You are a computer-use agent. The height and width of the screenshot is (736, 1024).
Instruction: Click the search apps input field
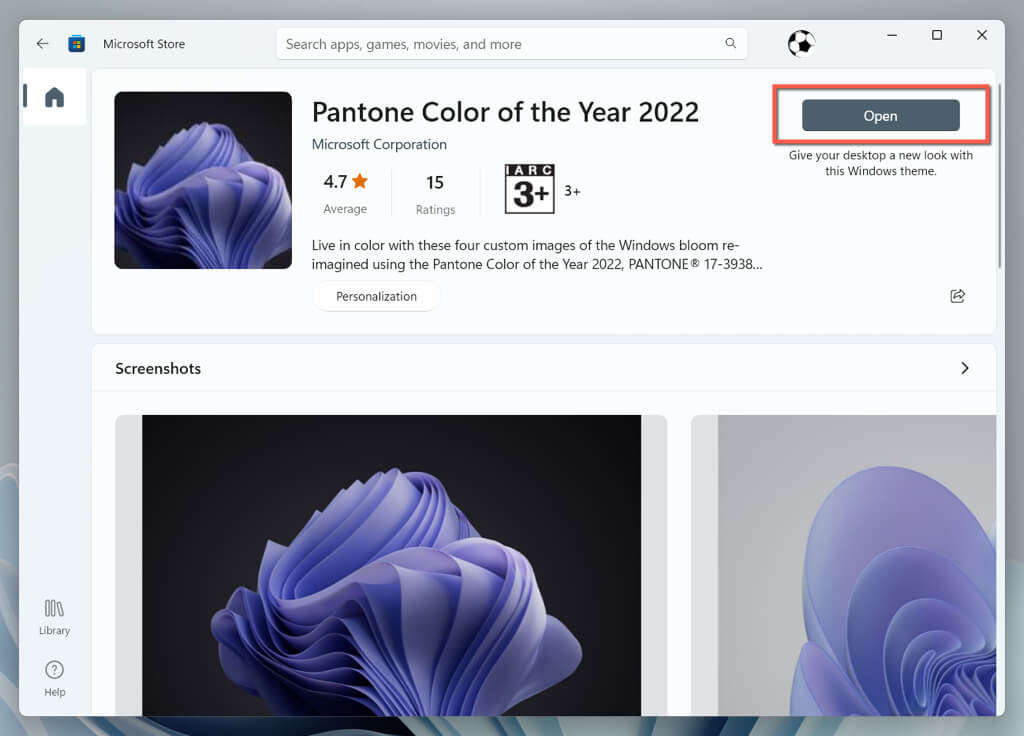tap(500, 44)
